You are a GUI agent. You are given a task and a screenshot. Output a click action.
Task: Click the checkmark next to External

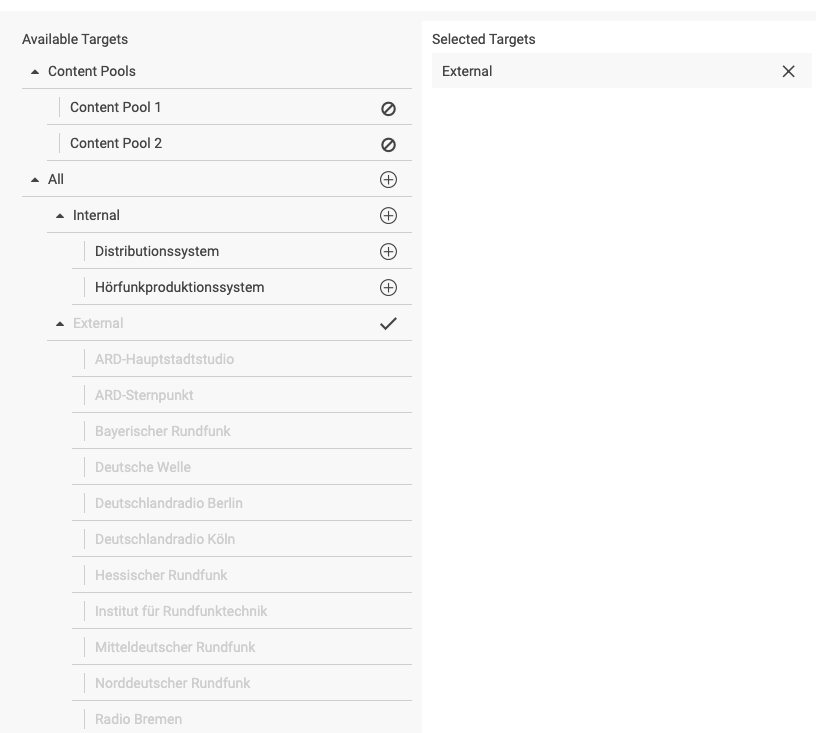388,324
